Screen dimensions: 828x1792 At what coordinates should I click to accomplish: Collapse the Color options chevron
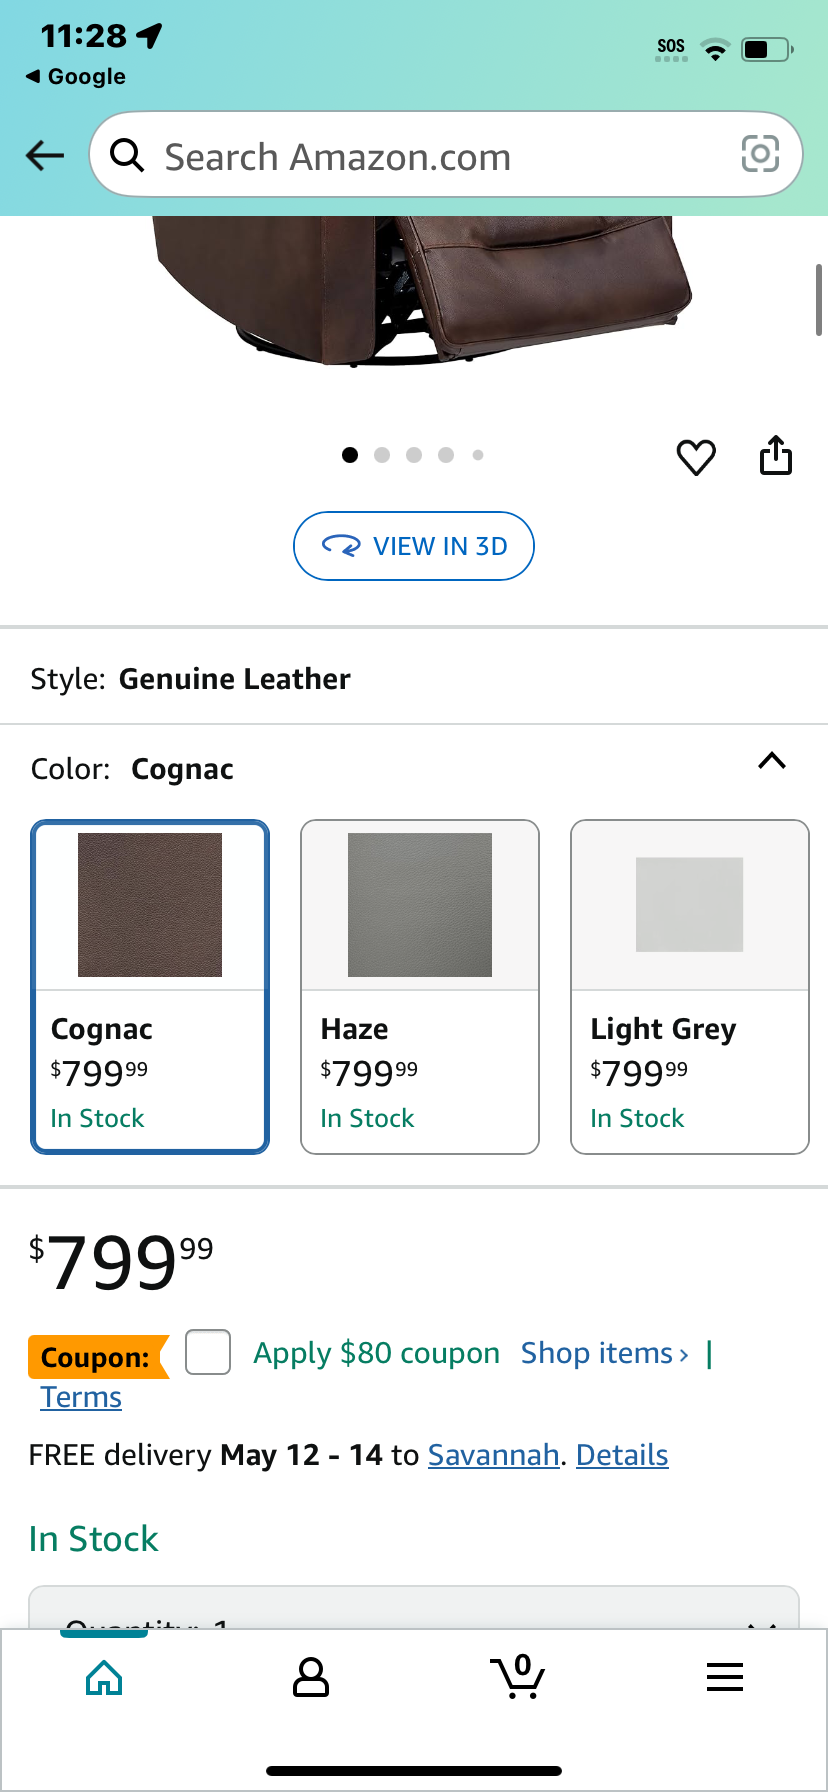[x=772, y=762]
